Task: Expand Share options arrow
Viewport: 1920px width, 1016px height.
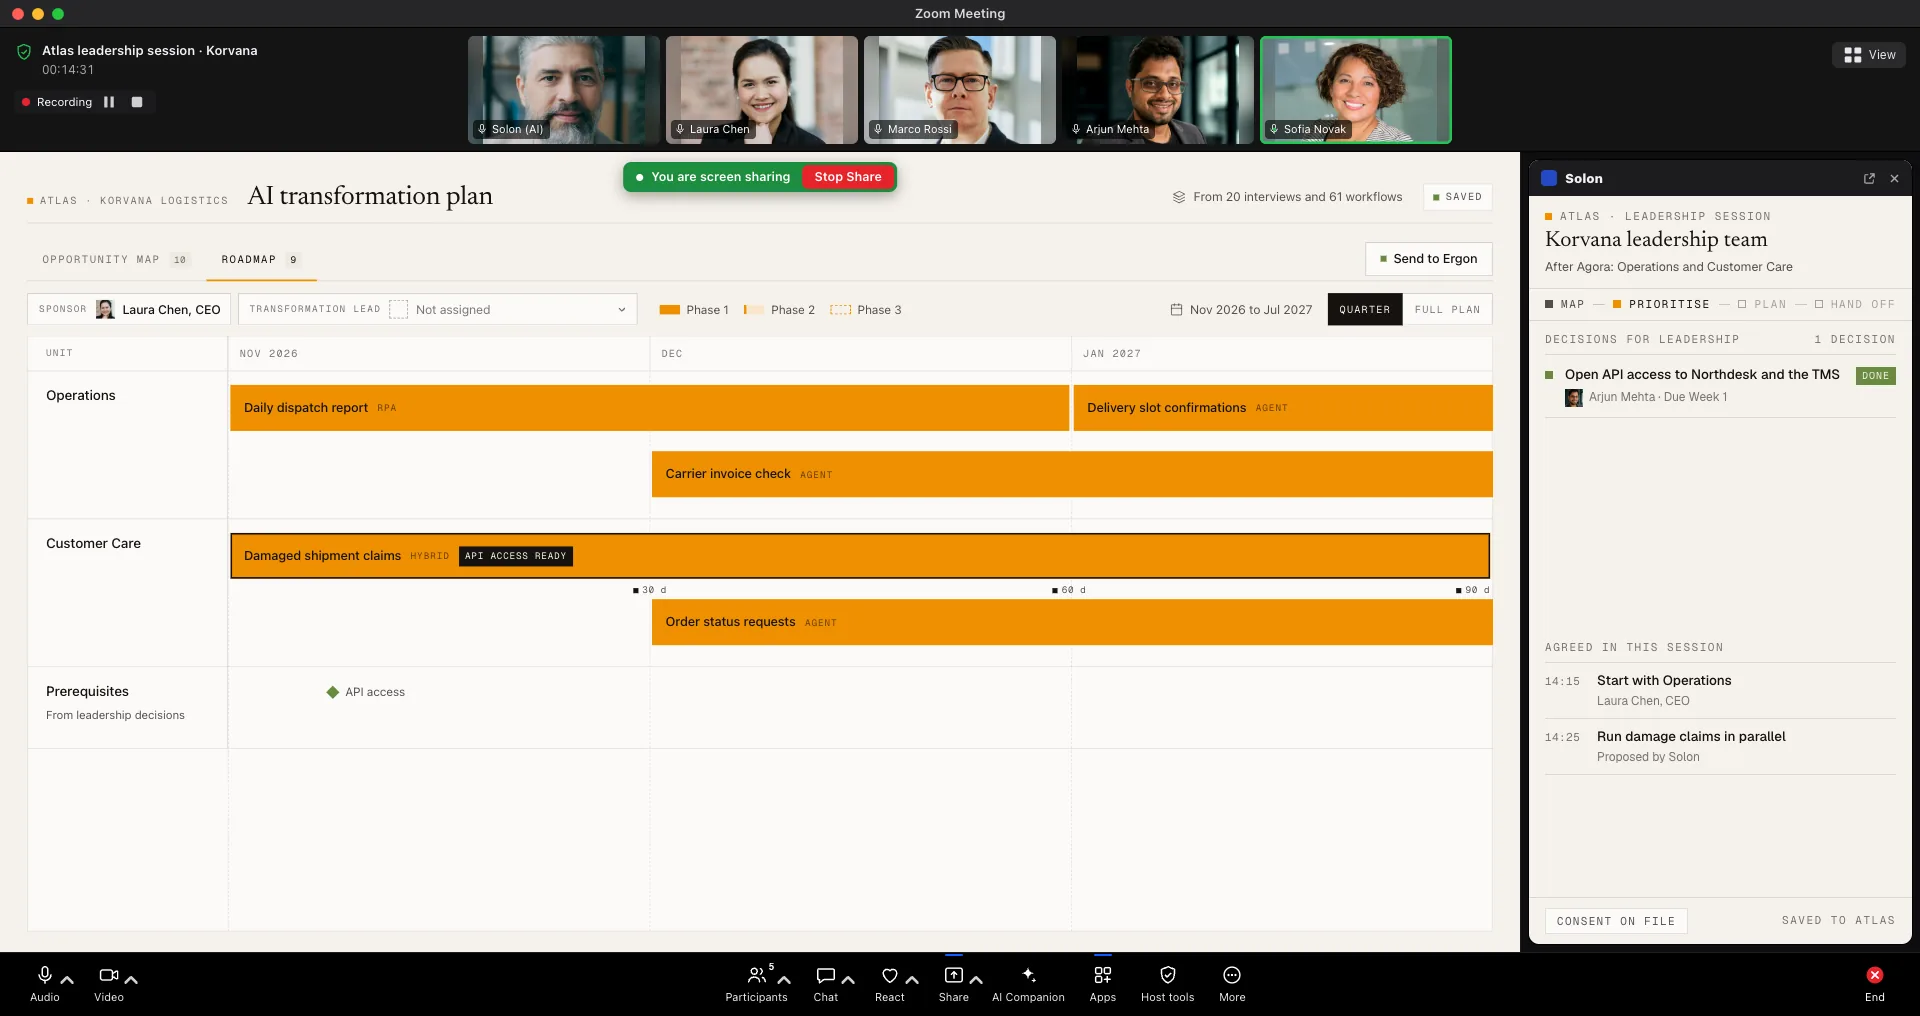Action: 976,980
